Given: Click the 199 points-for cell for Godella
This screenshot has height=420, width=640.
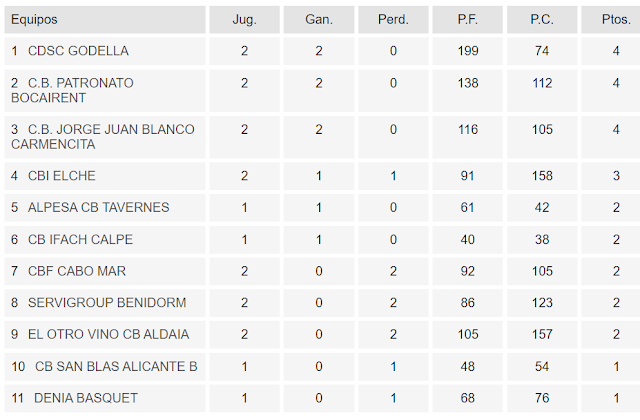Looking at the screenshot, I should [x=468, y=51].
